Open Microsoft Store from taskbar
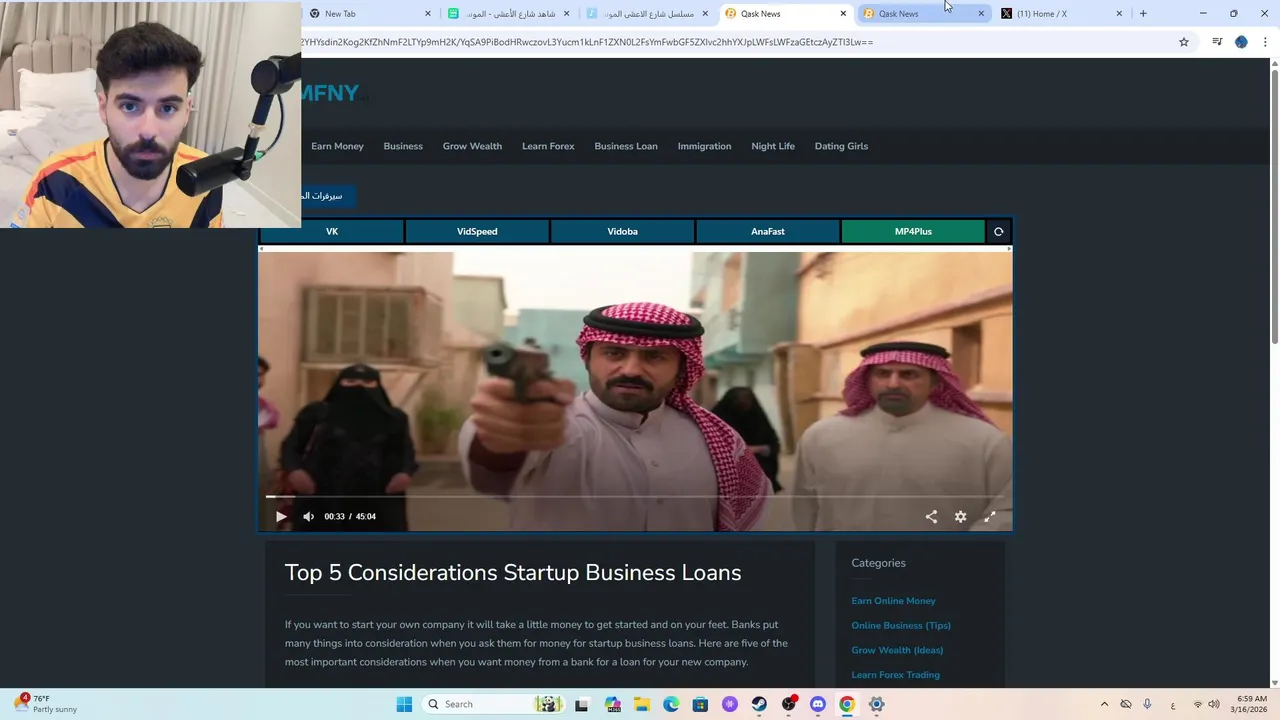Screen dimensions: 1280x720 (700, 704)
